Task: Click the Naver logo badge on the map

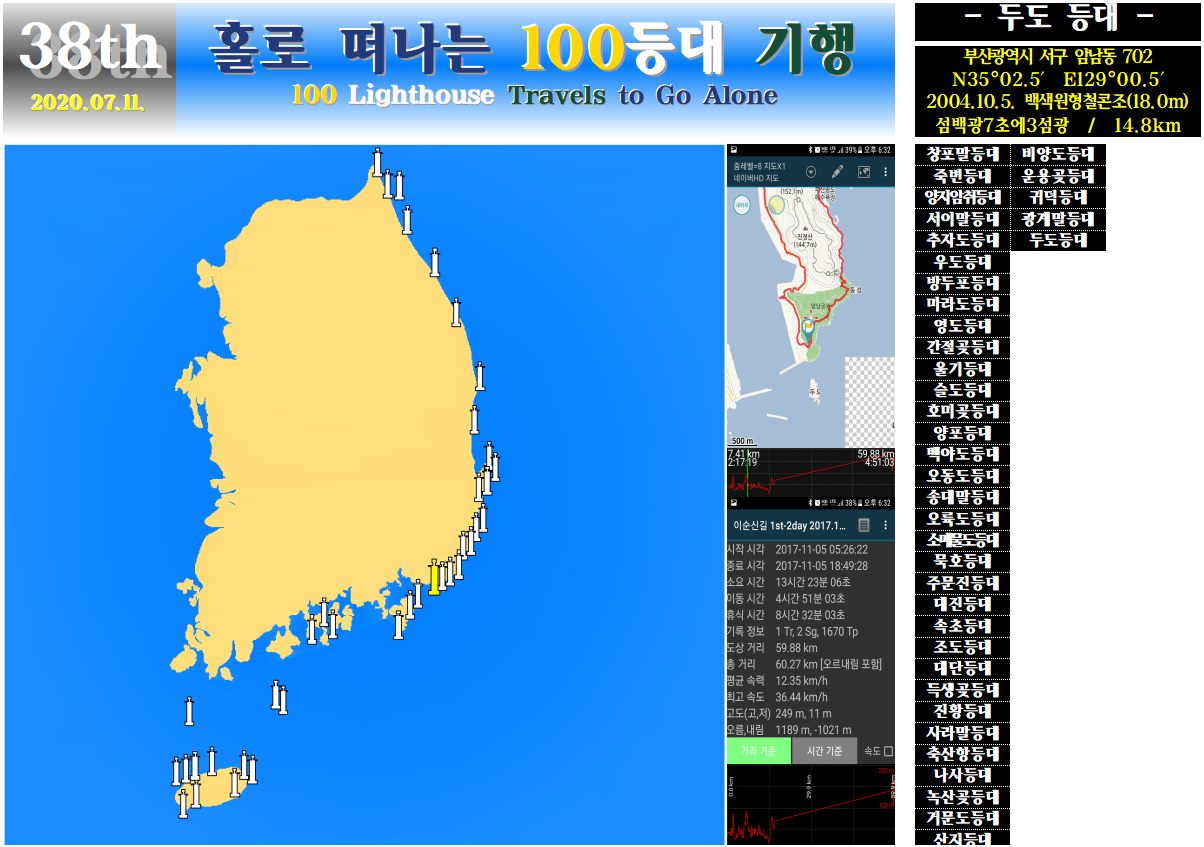Action: (x=742, y=203)
